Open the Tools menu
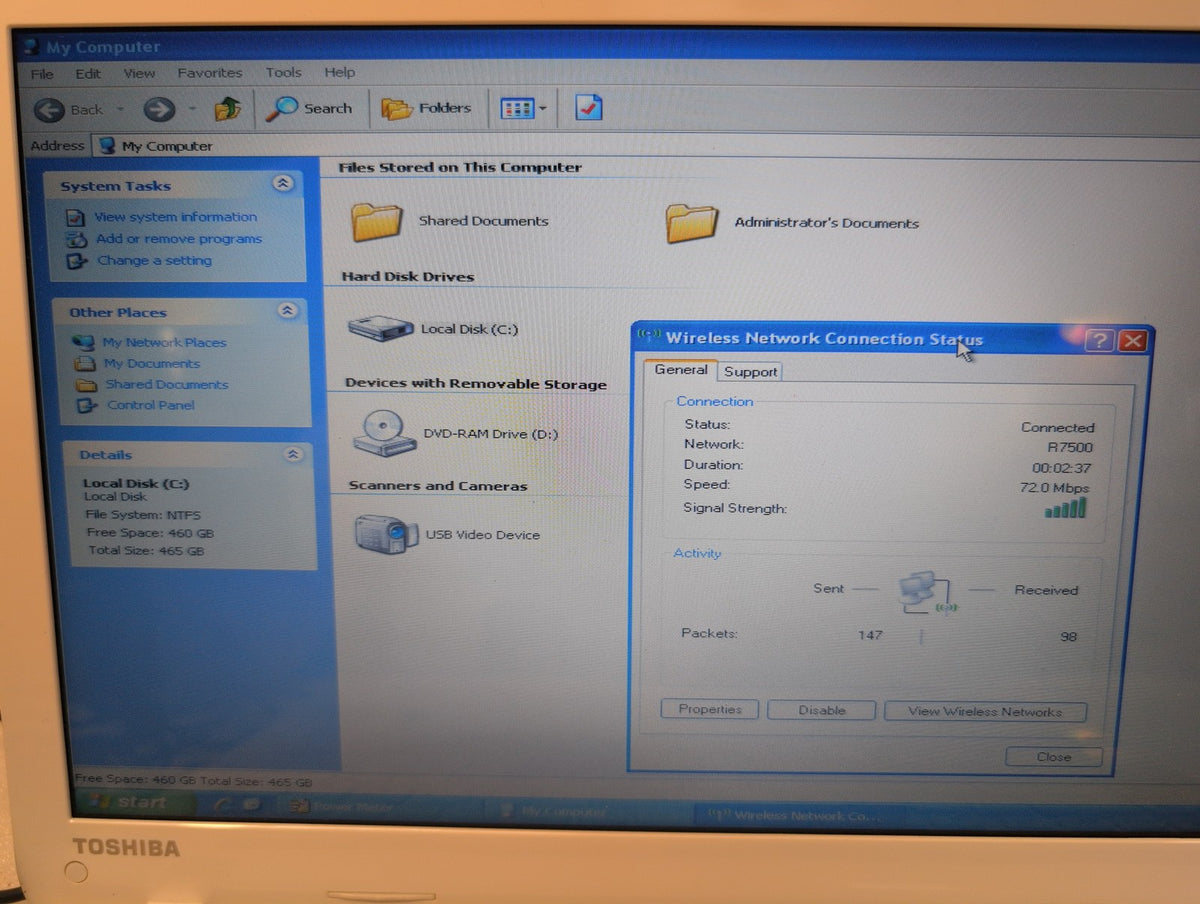The image size is (1200, 904). click(x=283, y=72)
